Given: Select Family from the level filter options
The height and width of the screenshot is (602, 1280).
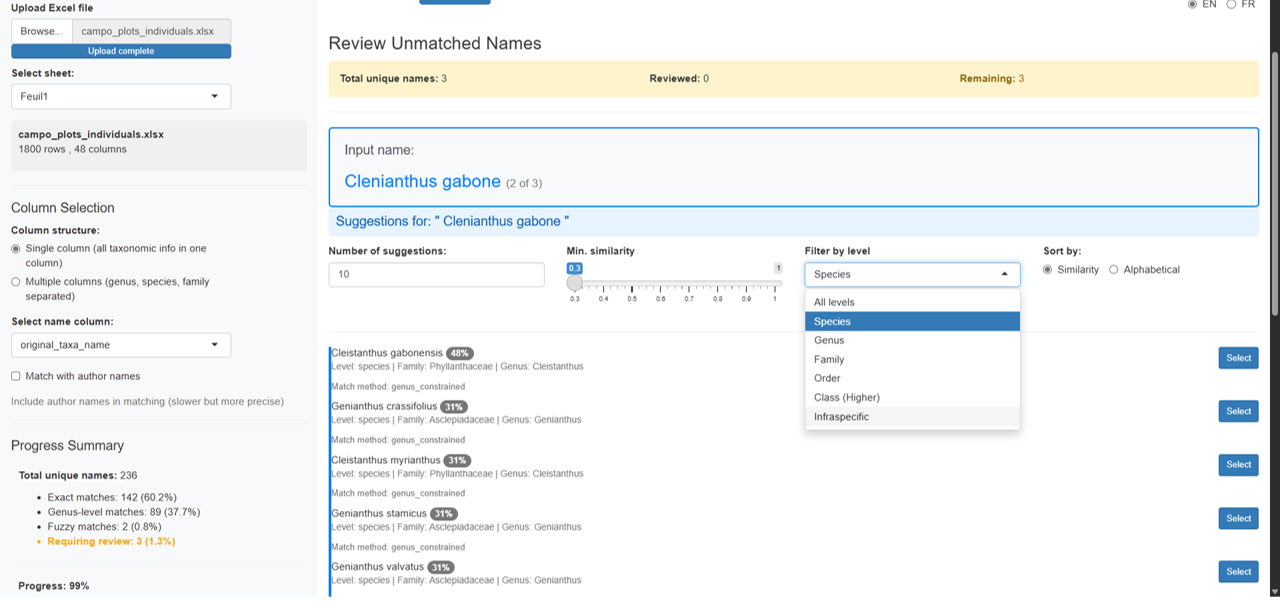Looking at the screenshot, I should (x=829, y=359).
